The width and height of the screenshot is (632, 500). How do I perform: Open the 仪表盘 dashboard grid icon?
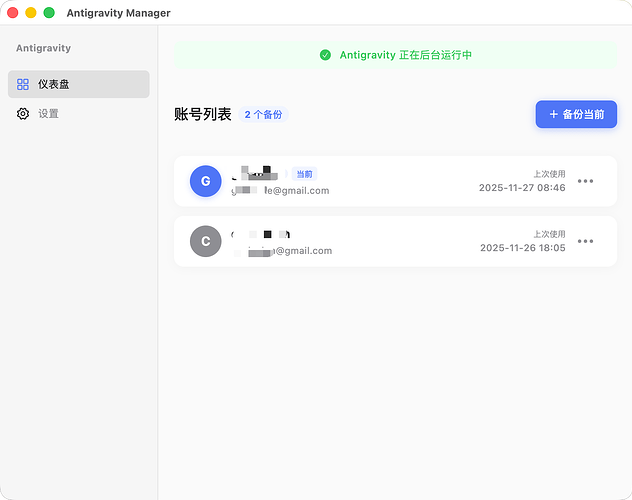(23, 84)
